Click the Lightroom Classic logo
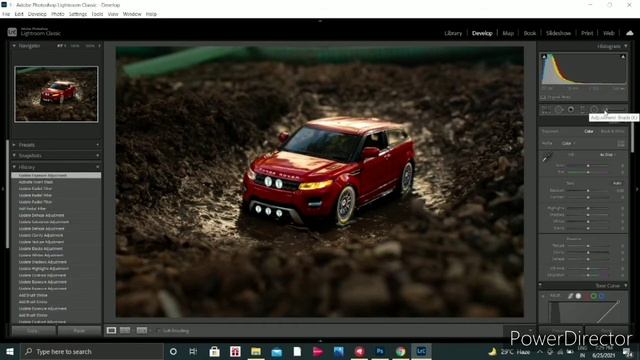The image size is (640, 360). [x=12, y=32]
